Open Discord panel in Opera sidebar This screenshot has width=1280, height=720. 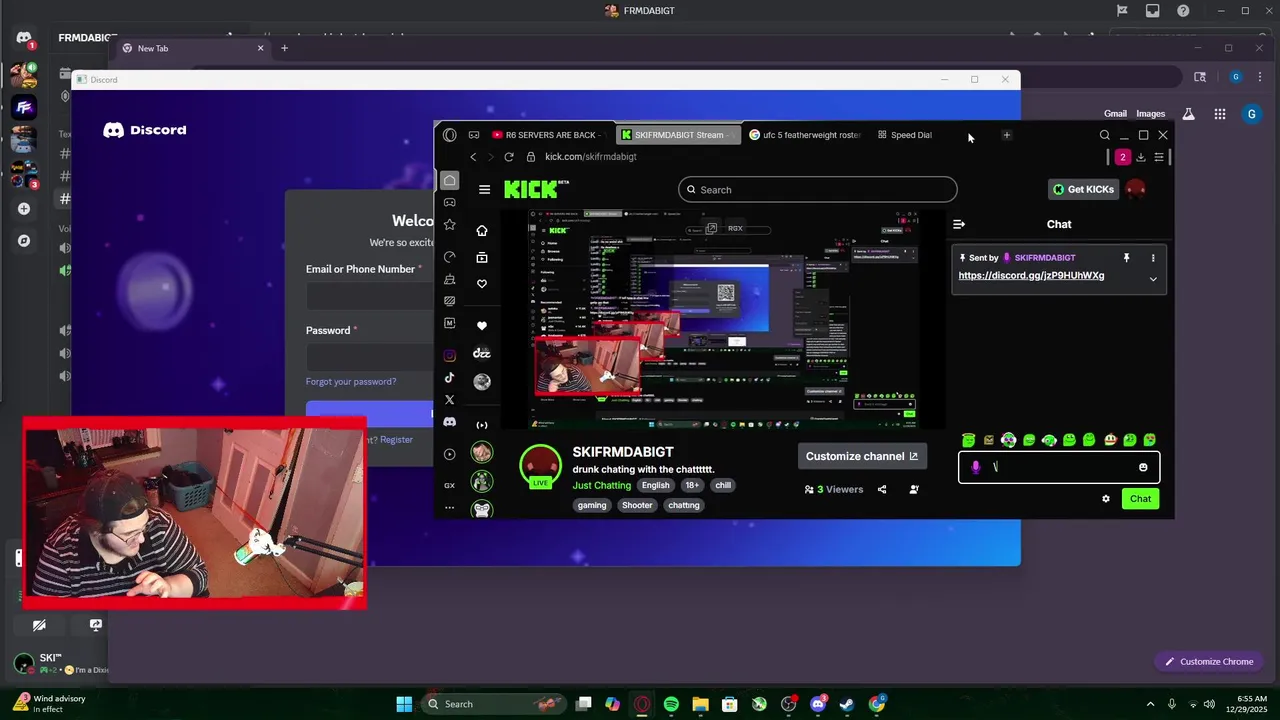point(450,422)
